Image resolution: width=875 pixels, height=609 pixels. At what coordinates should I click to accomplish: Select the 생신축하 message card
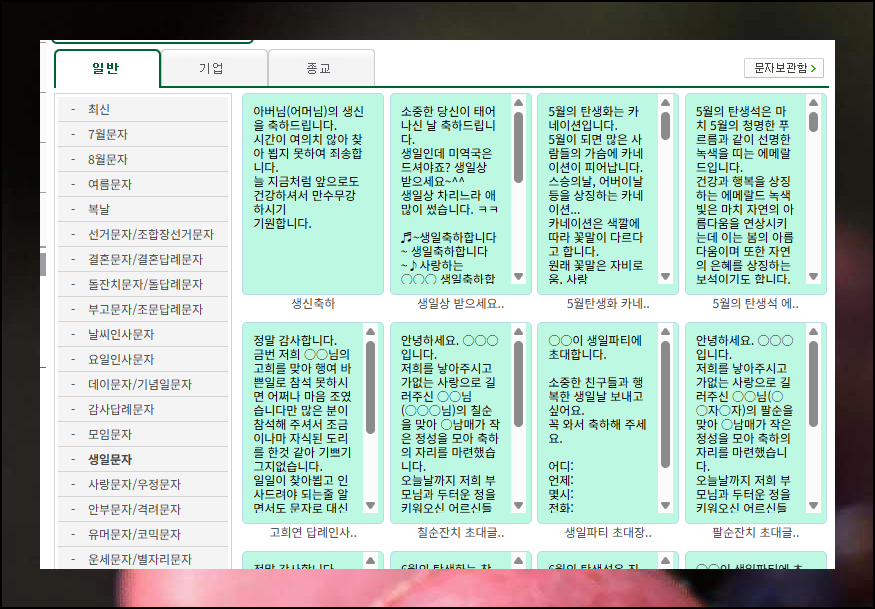point(312,194)
